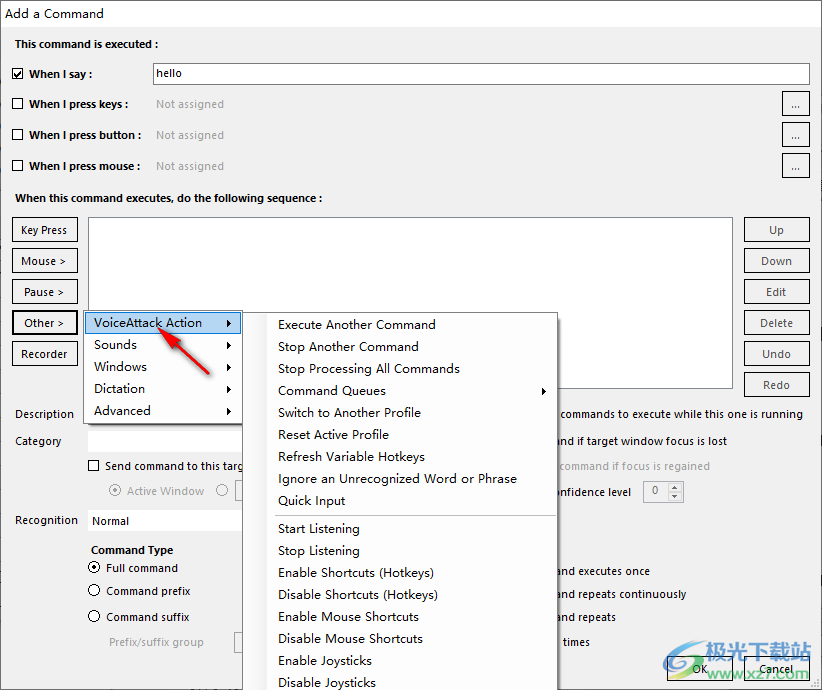Image resolution: width=822 pixels, height=690 pixels.
Task: Click the Delete button
Action: click(776, 322)
